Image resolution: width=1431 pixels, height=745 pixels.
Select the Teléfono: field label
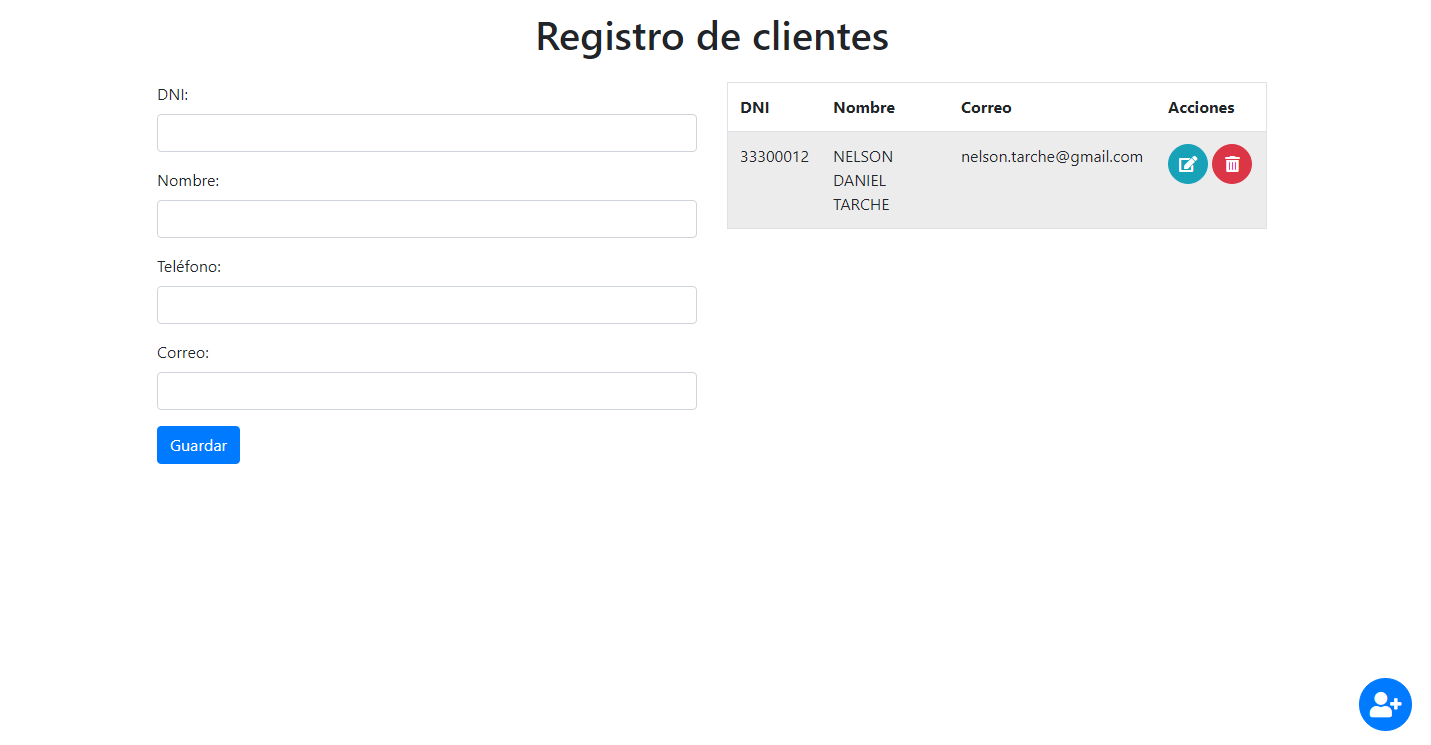(189, 266)
